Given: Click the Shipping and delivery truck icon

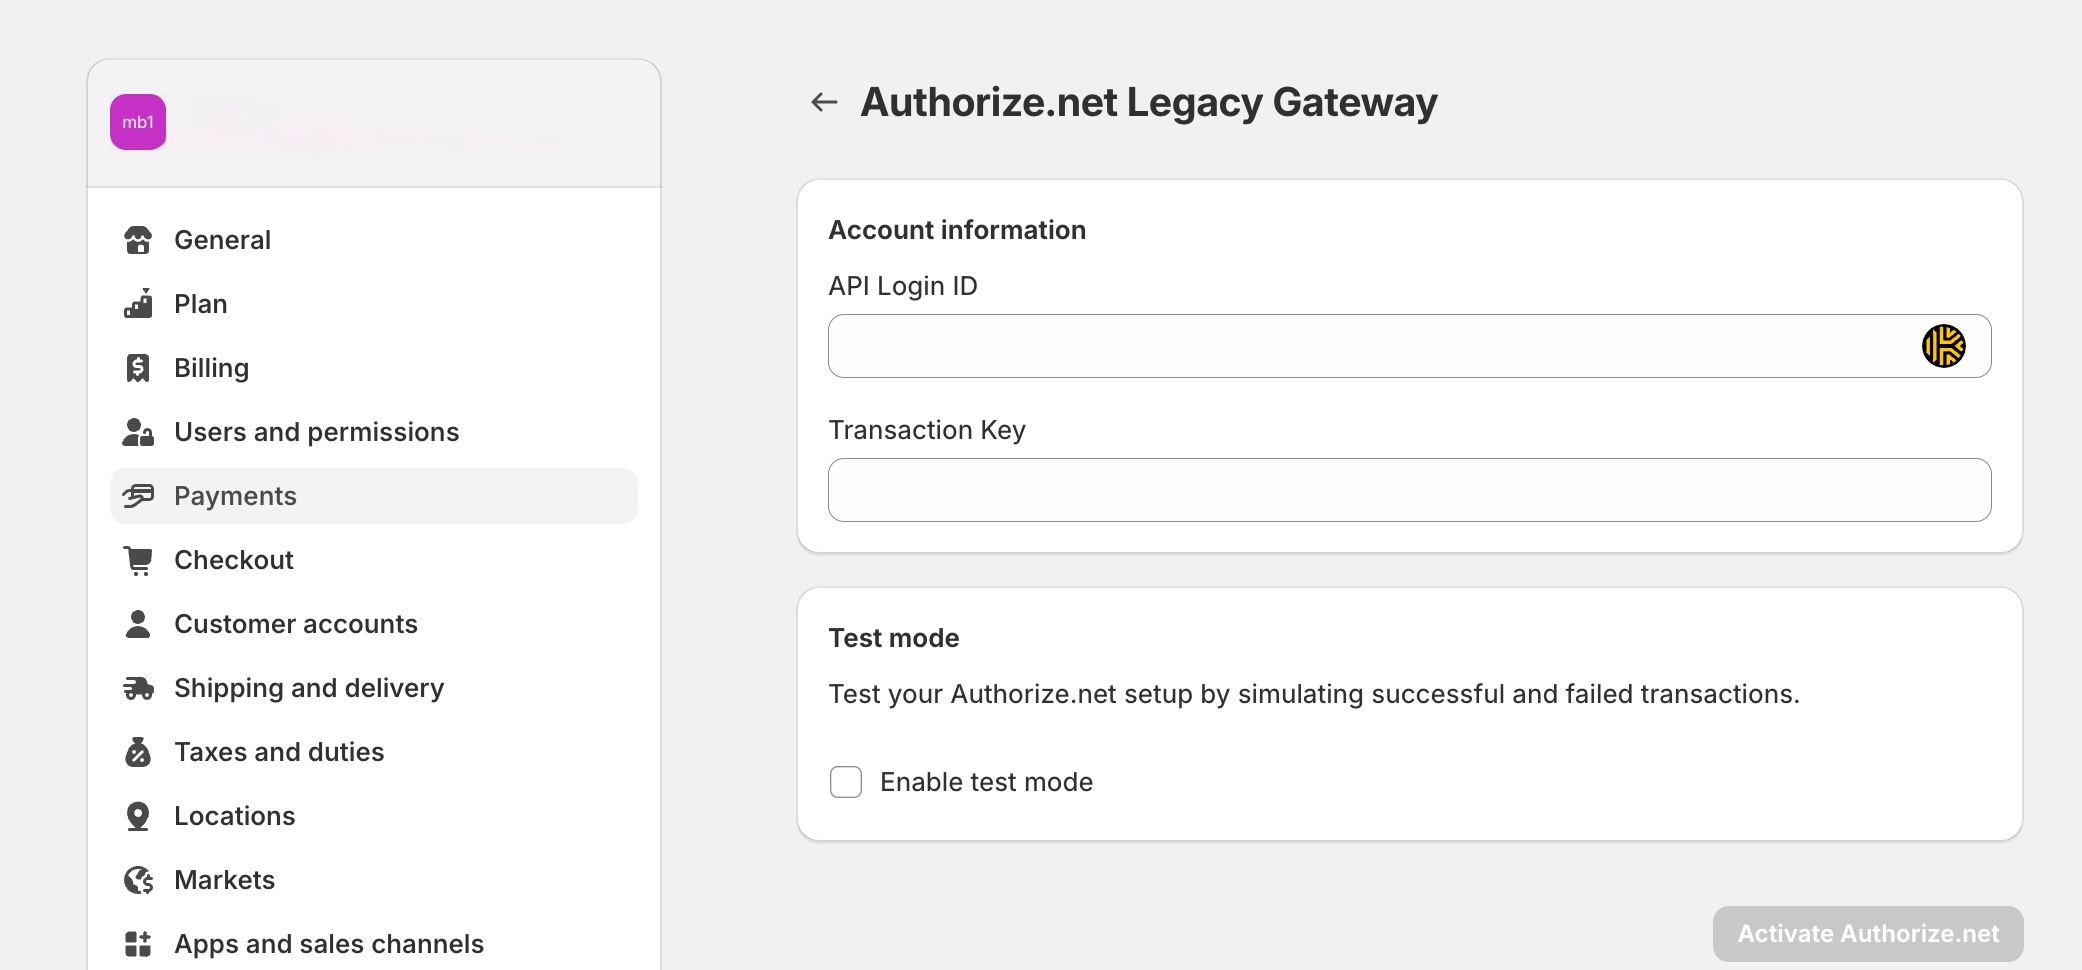Looking at the screenshot, I should tap(138, 688).
